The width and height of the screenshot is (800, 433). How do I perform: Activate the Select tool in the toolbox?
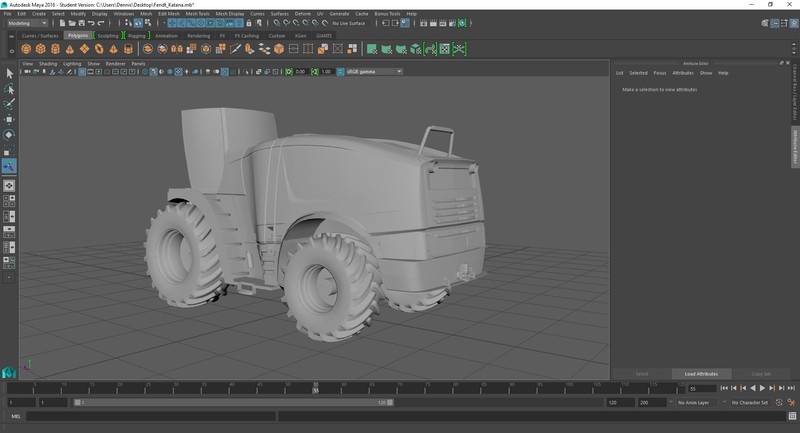(x=9, y=73)
